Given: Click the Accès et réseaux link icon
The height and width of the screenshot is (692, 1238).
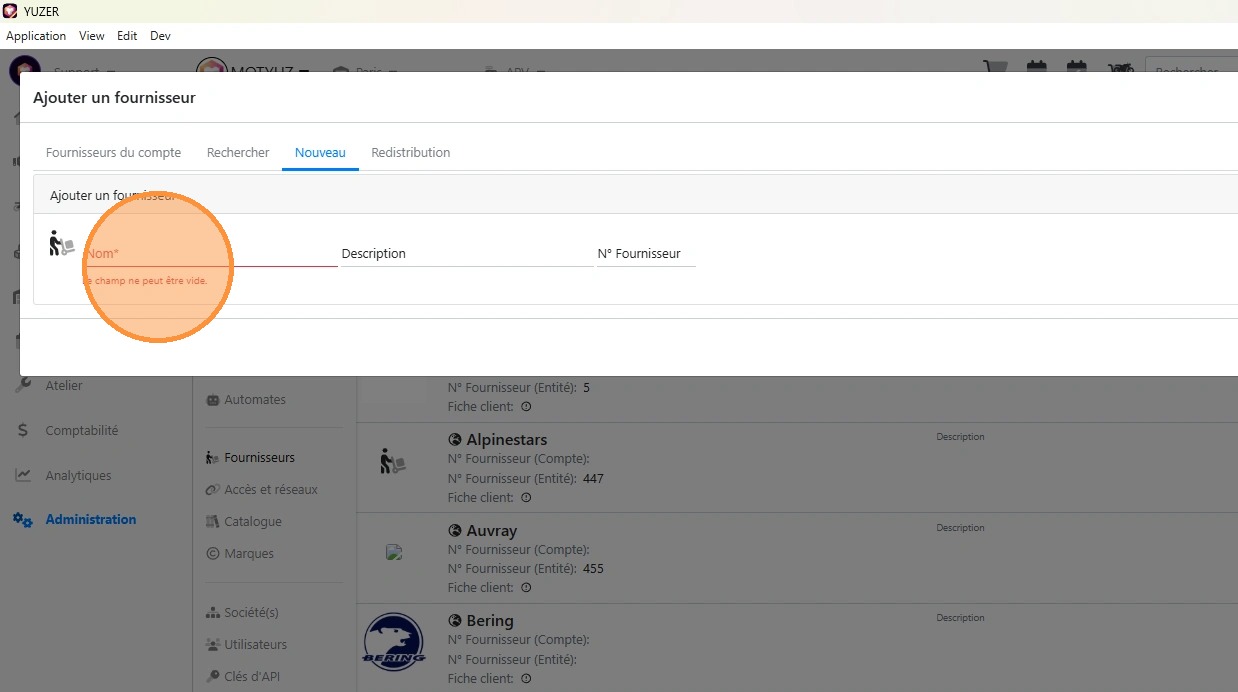Looking at the screenshot, I should coord(212,490).
